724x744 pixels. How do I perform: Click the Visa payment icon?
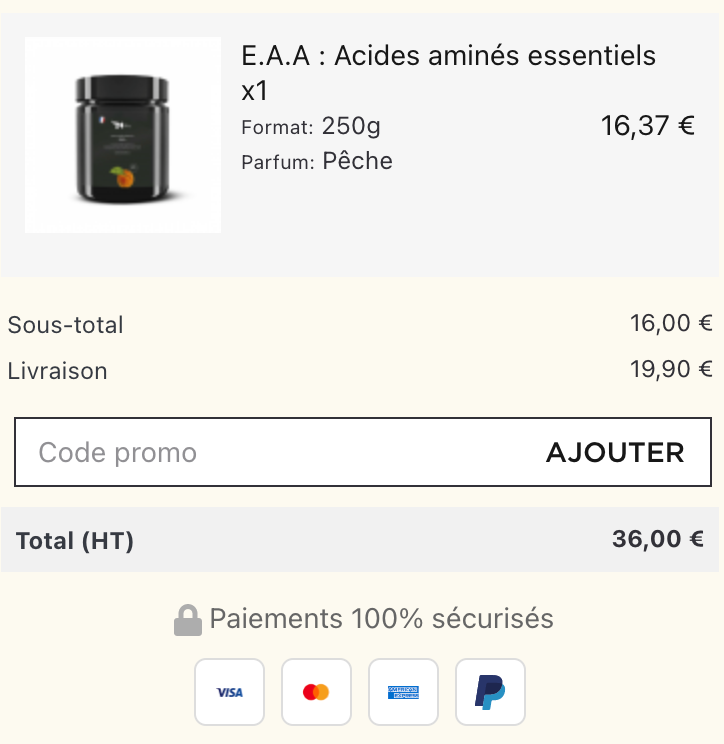[x=229, y=692]
